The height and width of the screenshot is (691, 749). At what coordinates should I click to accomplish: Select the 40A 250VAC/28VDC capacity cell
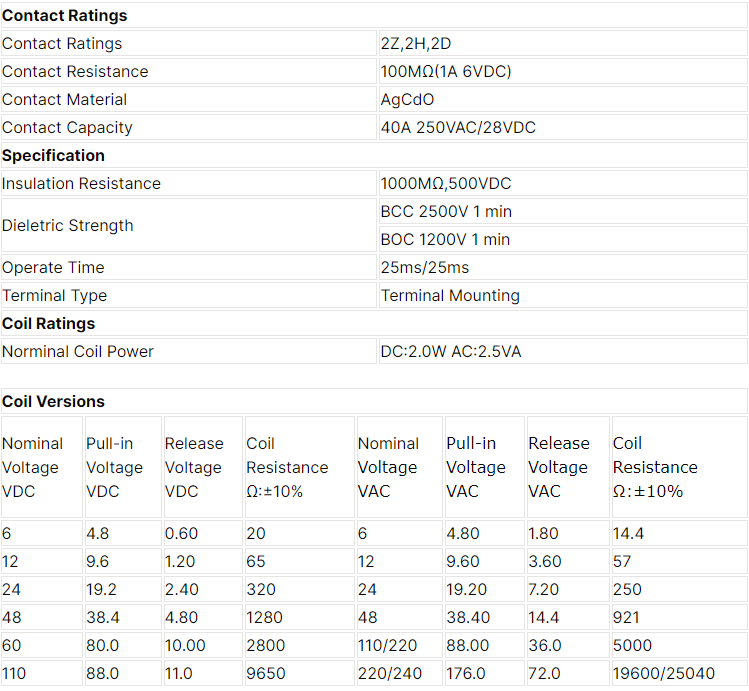coord(563,128)
